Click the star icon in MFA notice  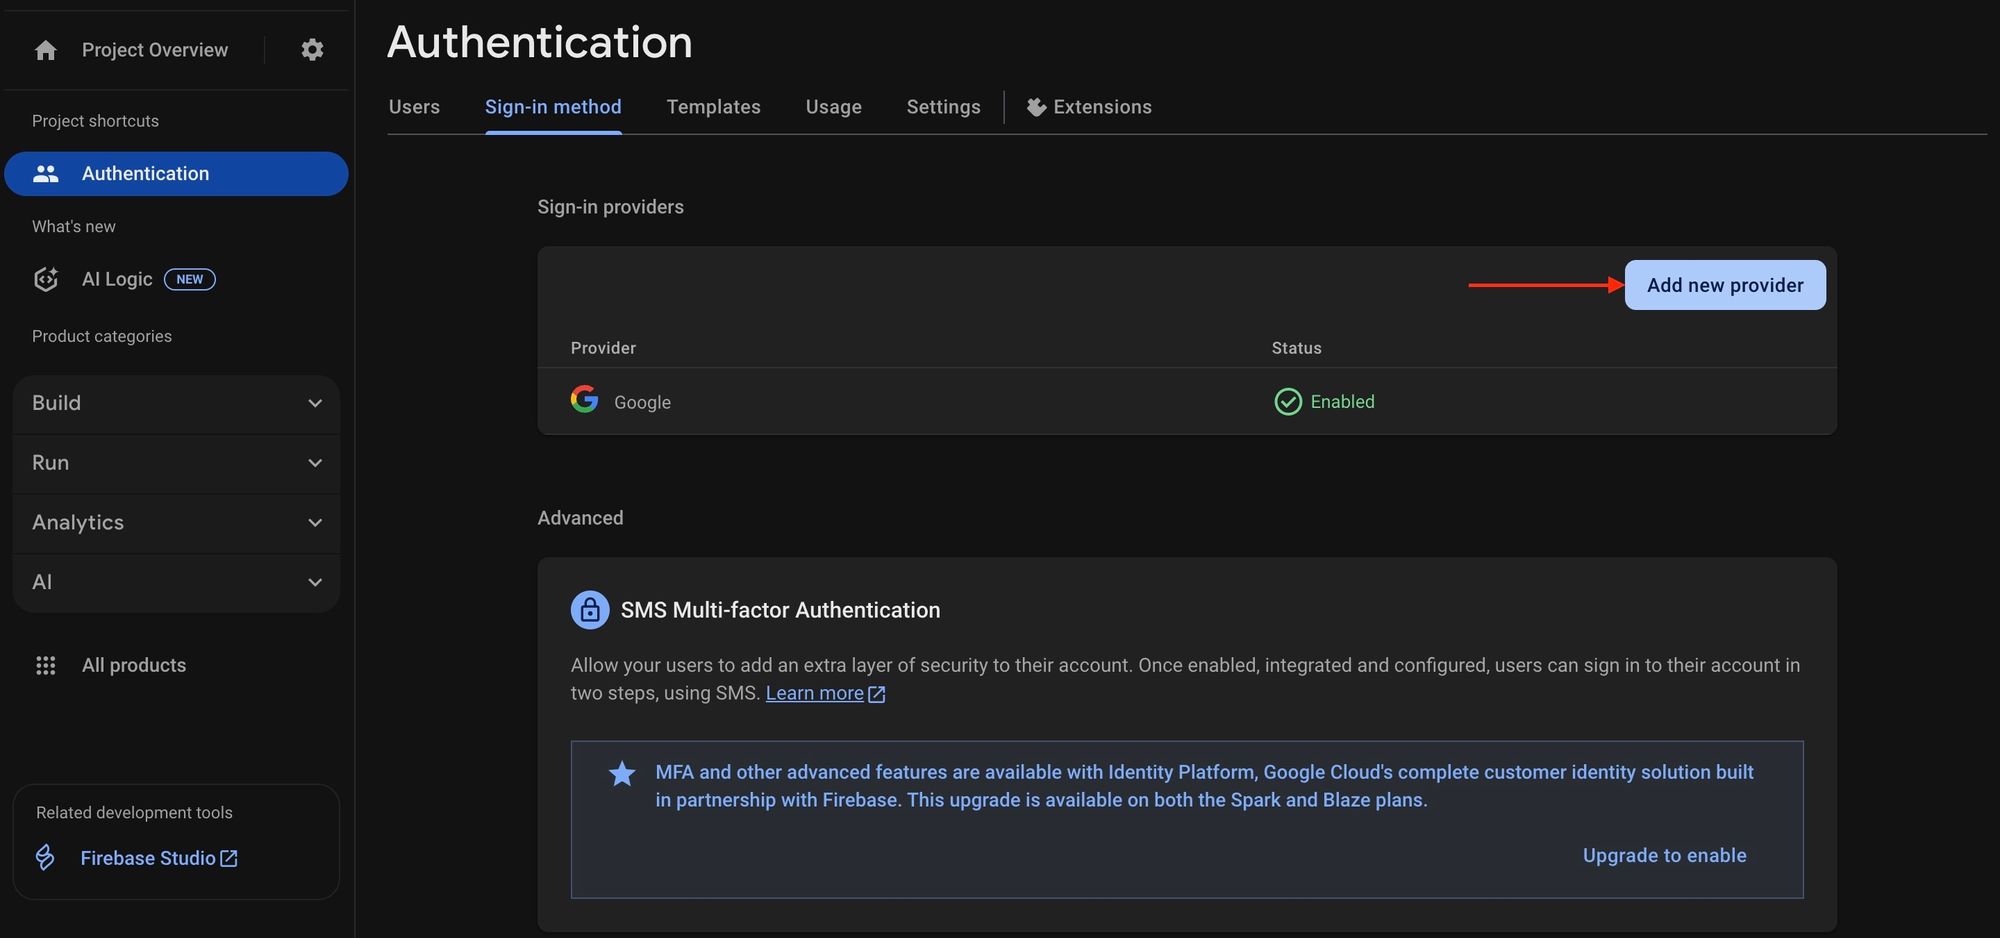622,774
